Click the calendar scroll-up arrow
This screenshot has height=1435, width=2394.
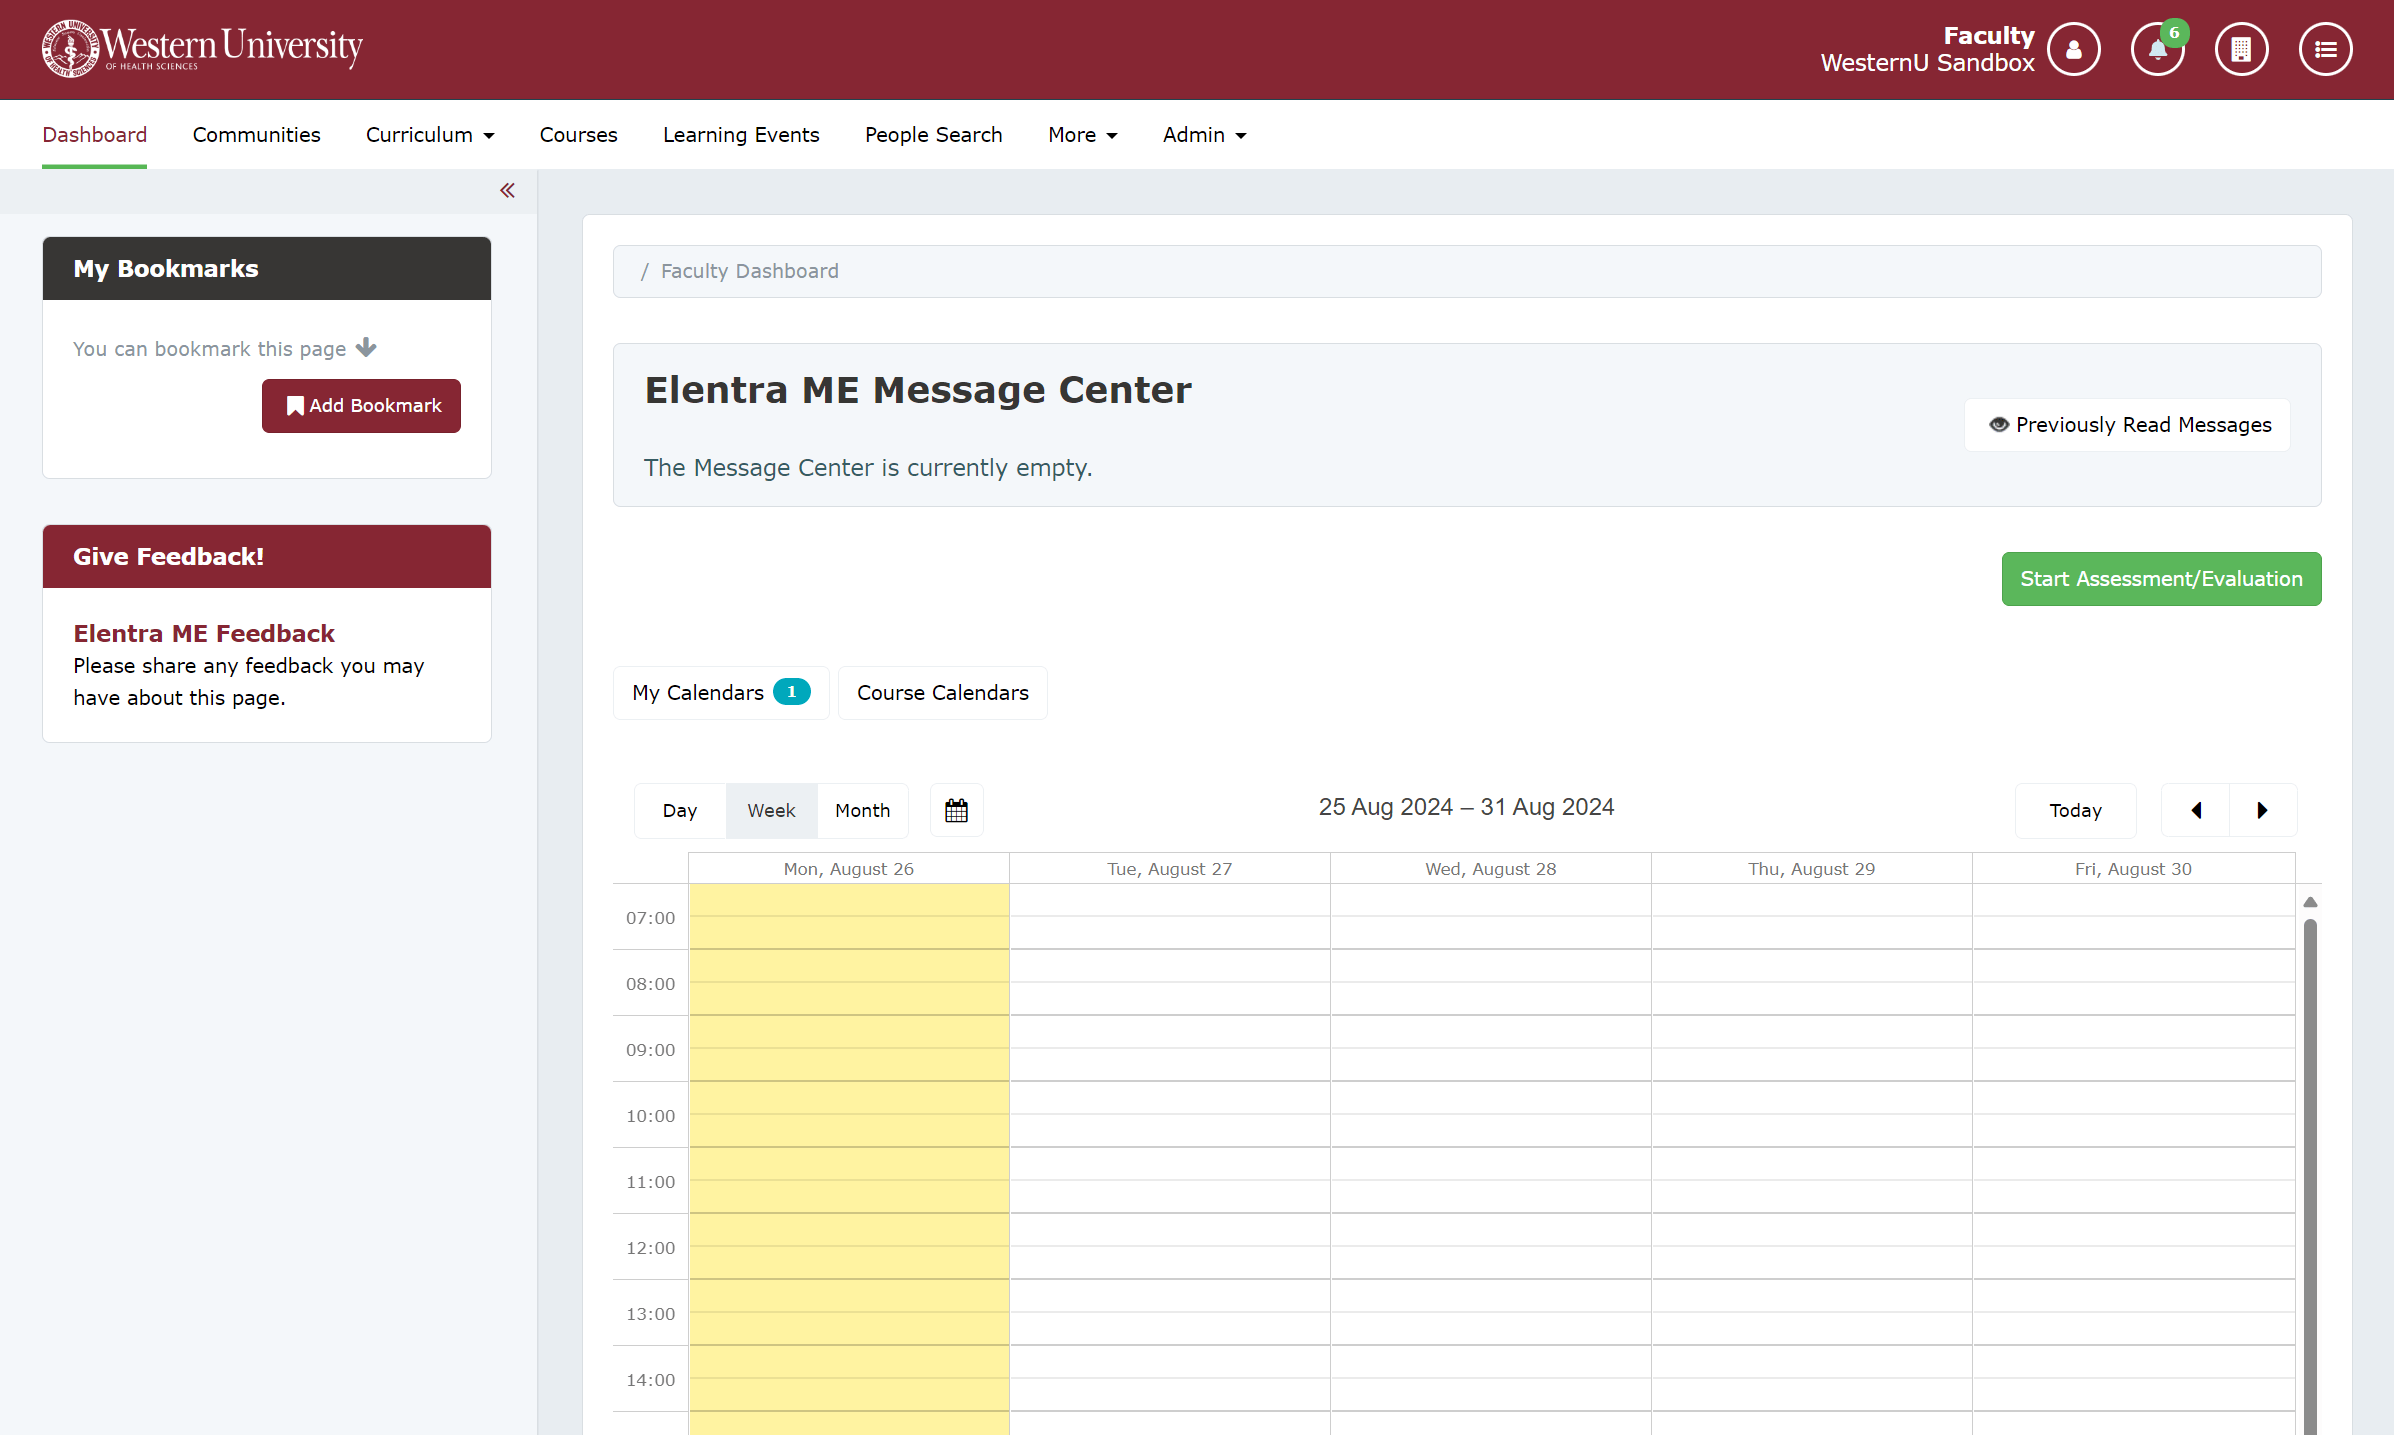point(2310,902)
